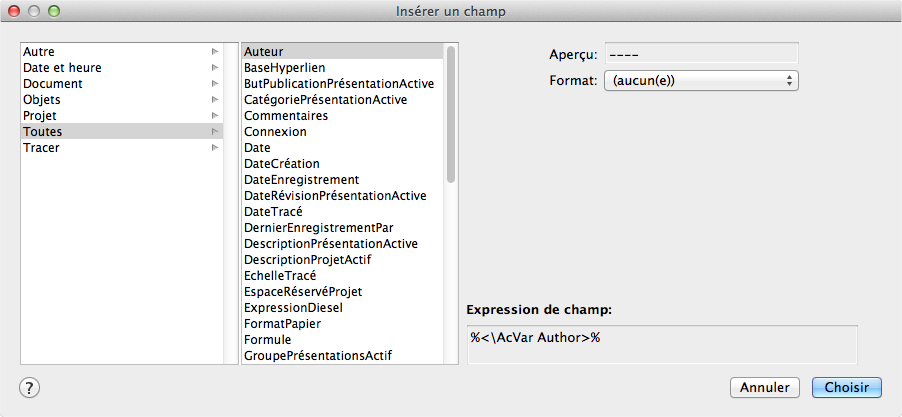Expand the Tracer category arrow
902x417 pixels.
pos(214,147)
